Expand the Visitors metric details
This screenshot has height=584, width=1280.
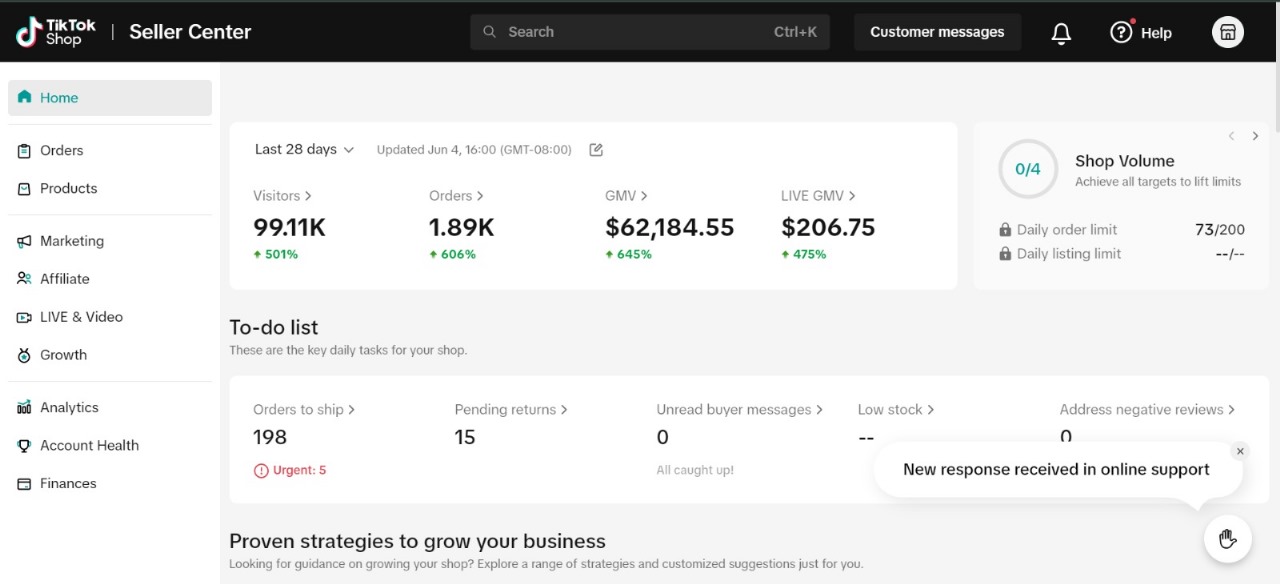(x=282, y=196)
